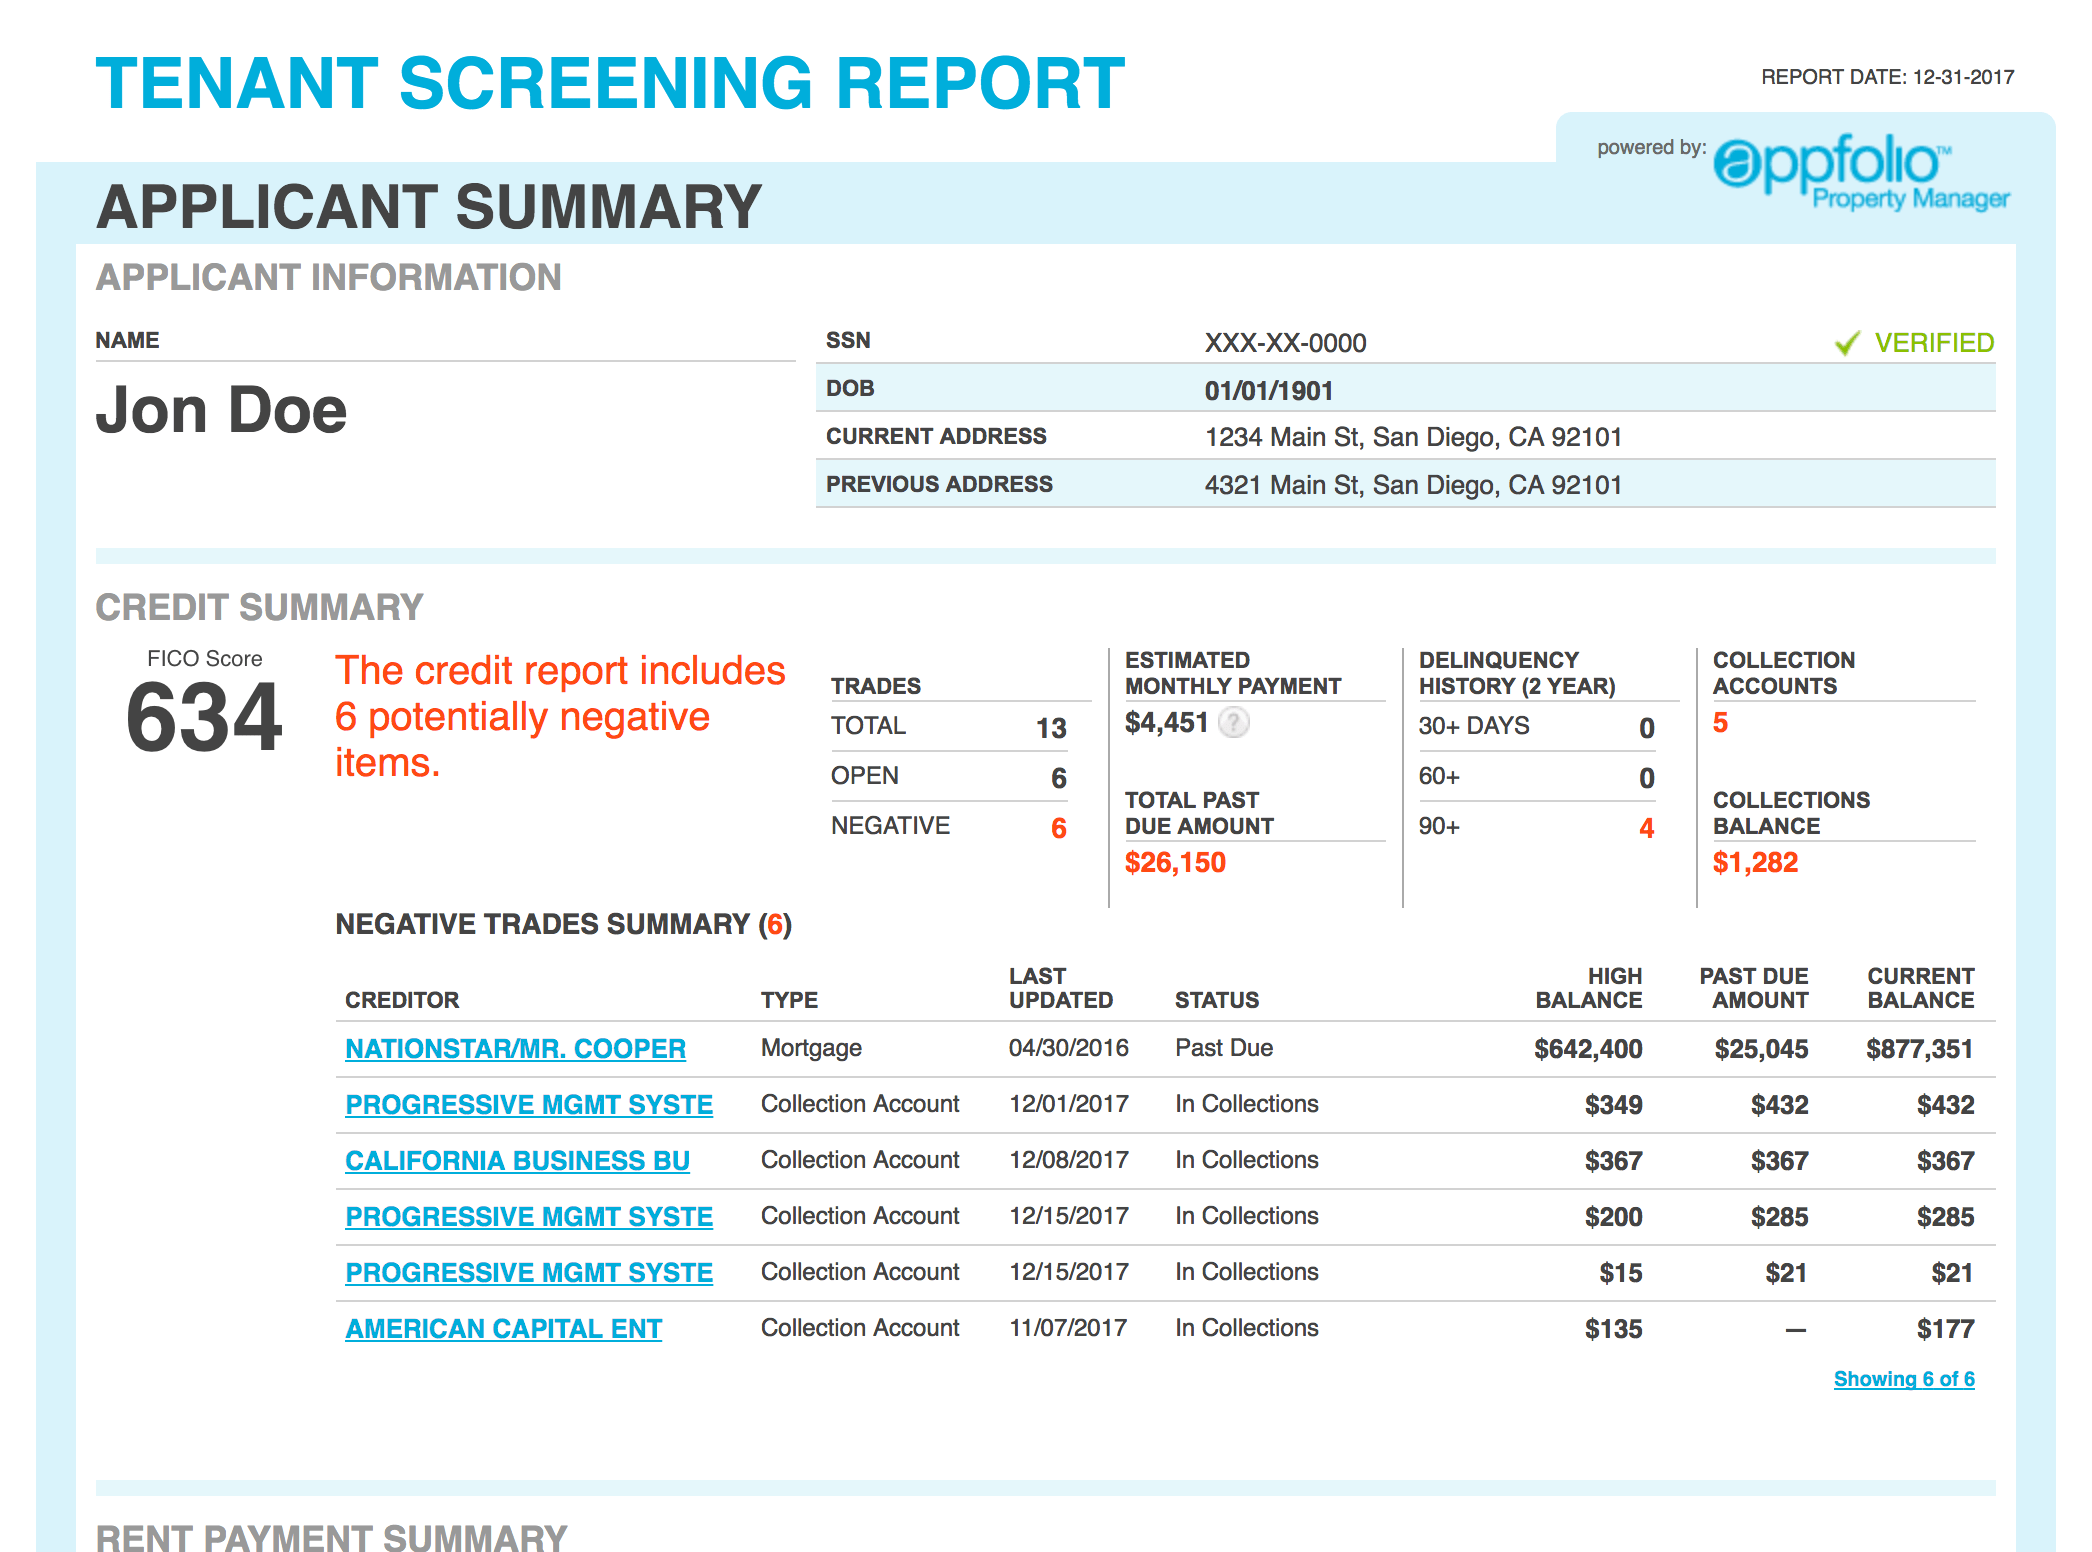
Task: Select the second PROGRESSIVE MGMT SYSTE entry
Action: 528,1216
